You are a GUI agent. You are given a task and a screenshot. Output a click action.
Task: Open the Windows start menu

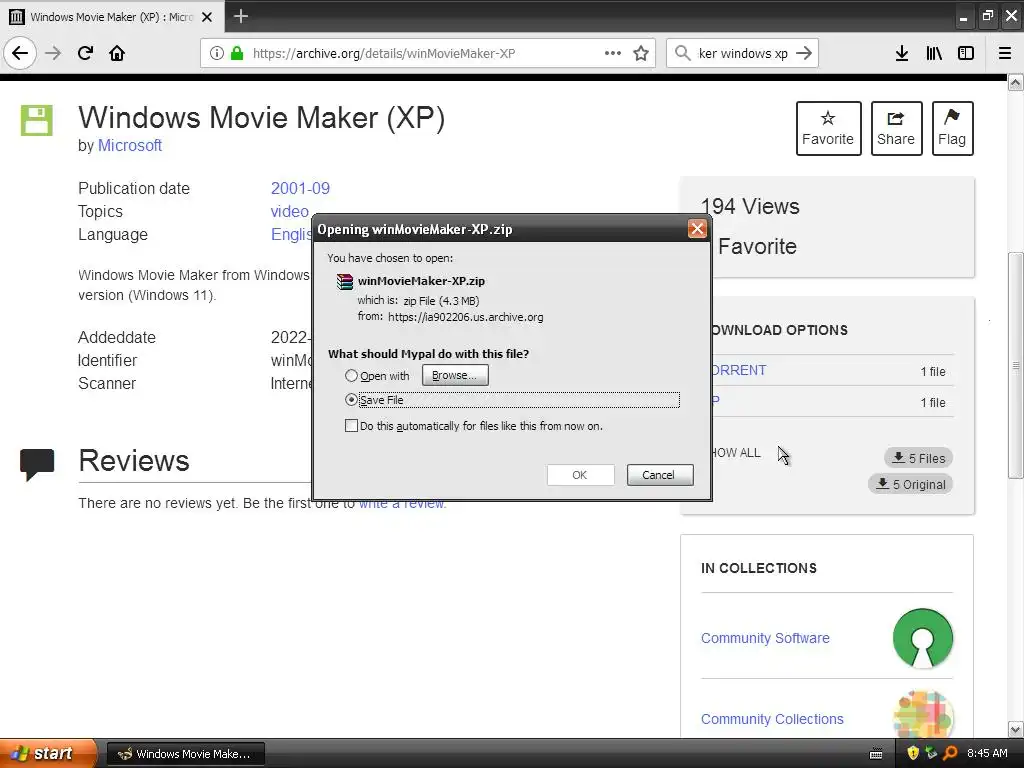pyautogui.click(x=47, y=753)
